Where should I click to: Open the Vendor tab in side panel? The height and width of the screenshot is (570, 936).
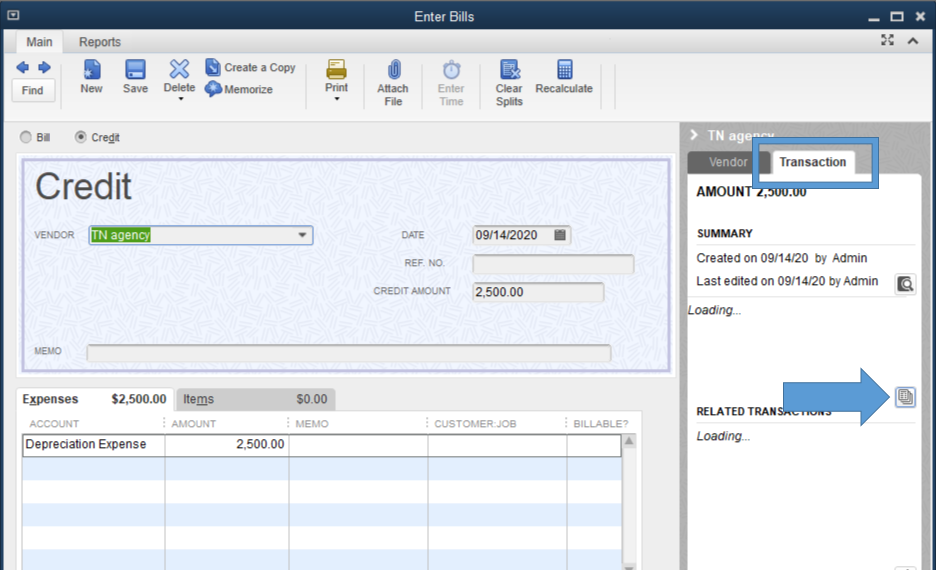click(728, 162)
